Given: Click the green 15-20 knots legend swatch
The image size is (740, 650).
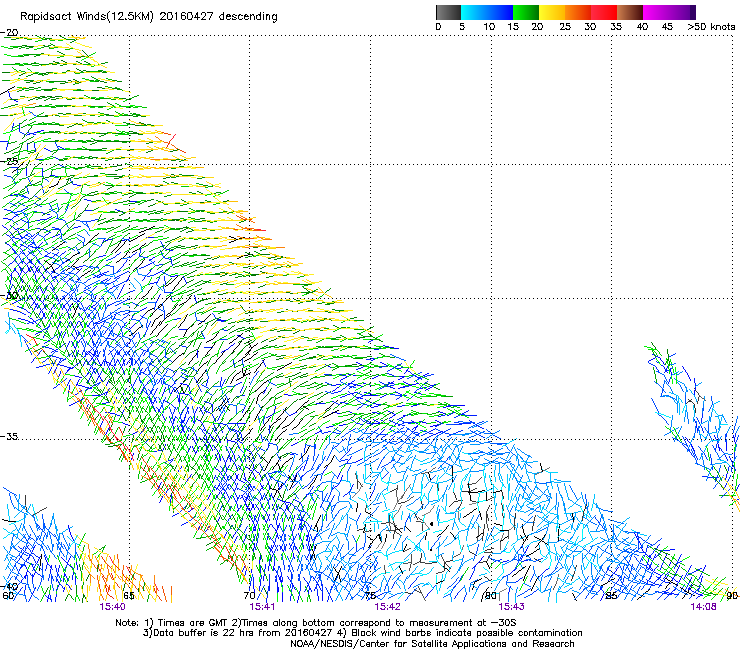Looking at the screenshot, I should click(x=526, y=12).
